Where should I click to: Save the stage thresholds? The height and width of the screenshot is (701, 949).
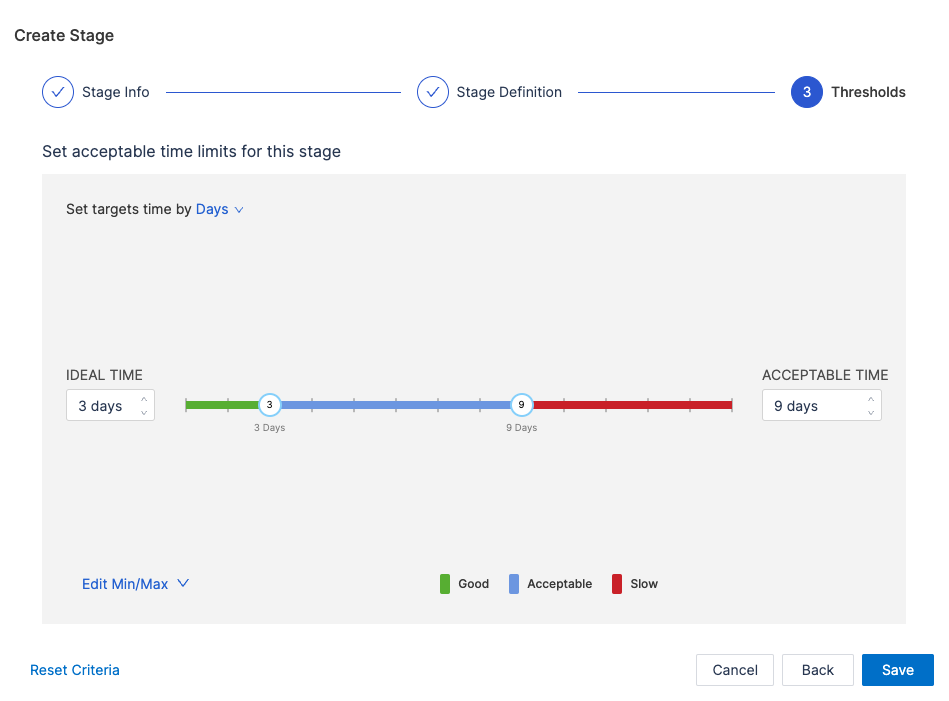(897, 670)
